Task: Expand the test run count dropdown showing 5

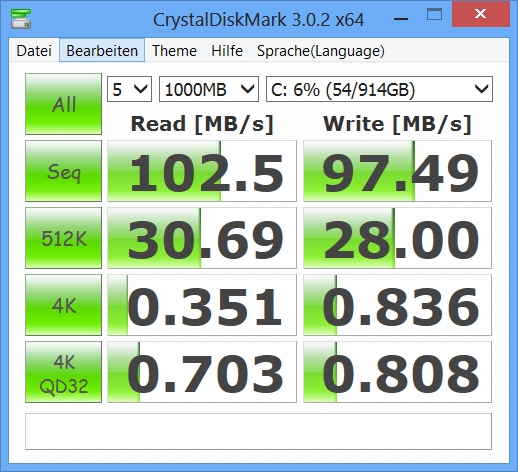Action: coord(130,89)
